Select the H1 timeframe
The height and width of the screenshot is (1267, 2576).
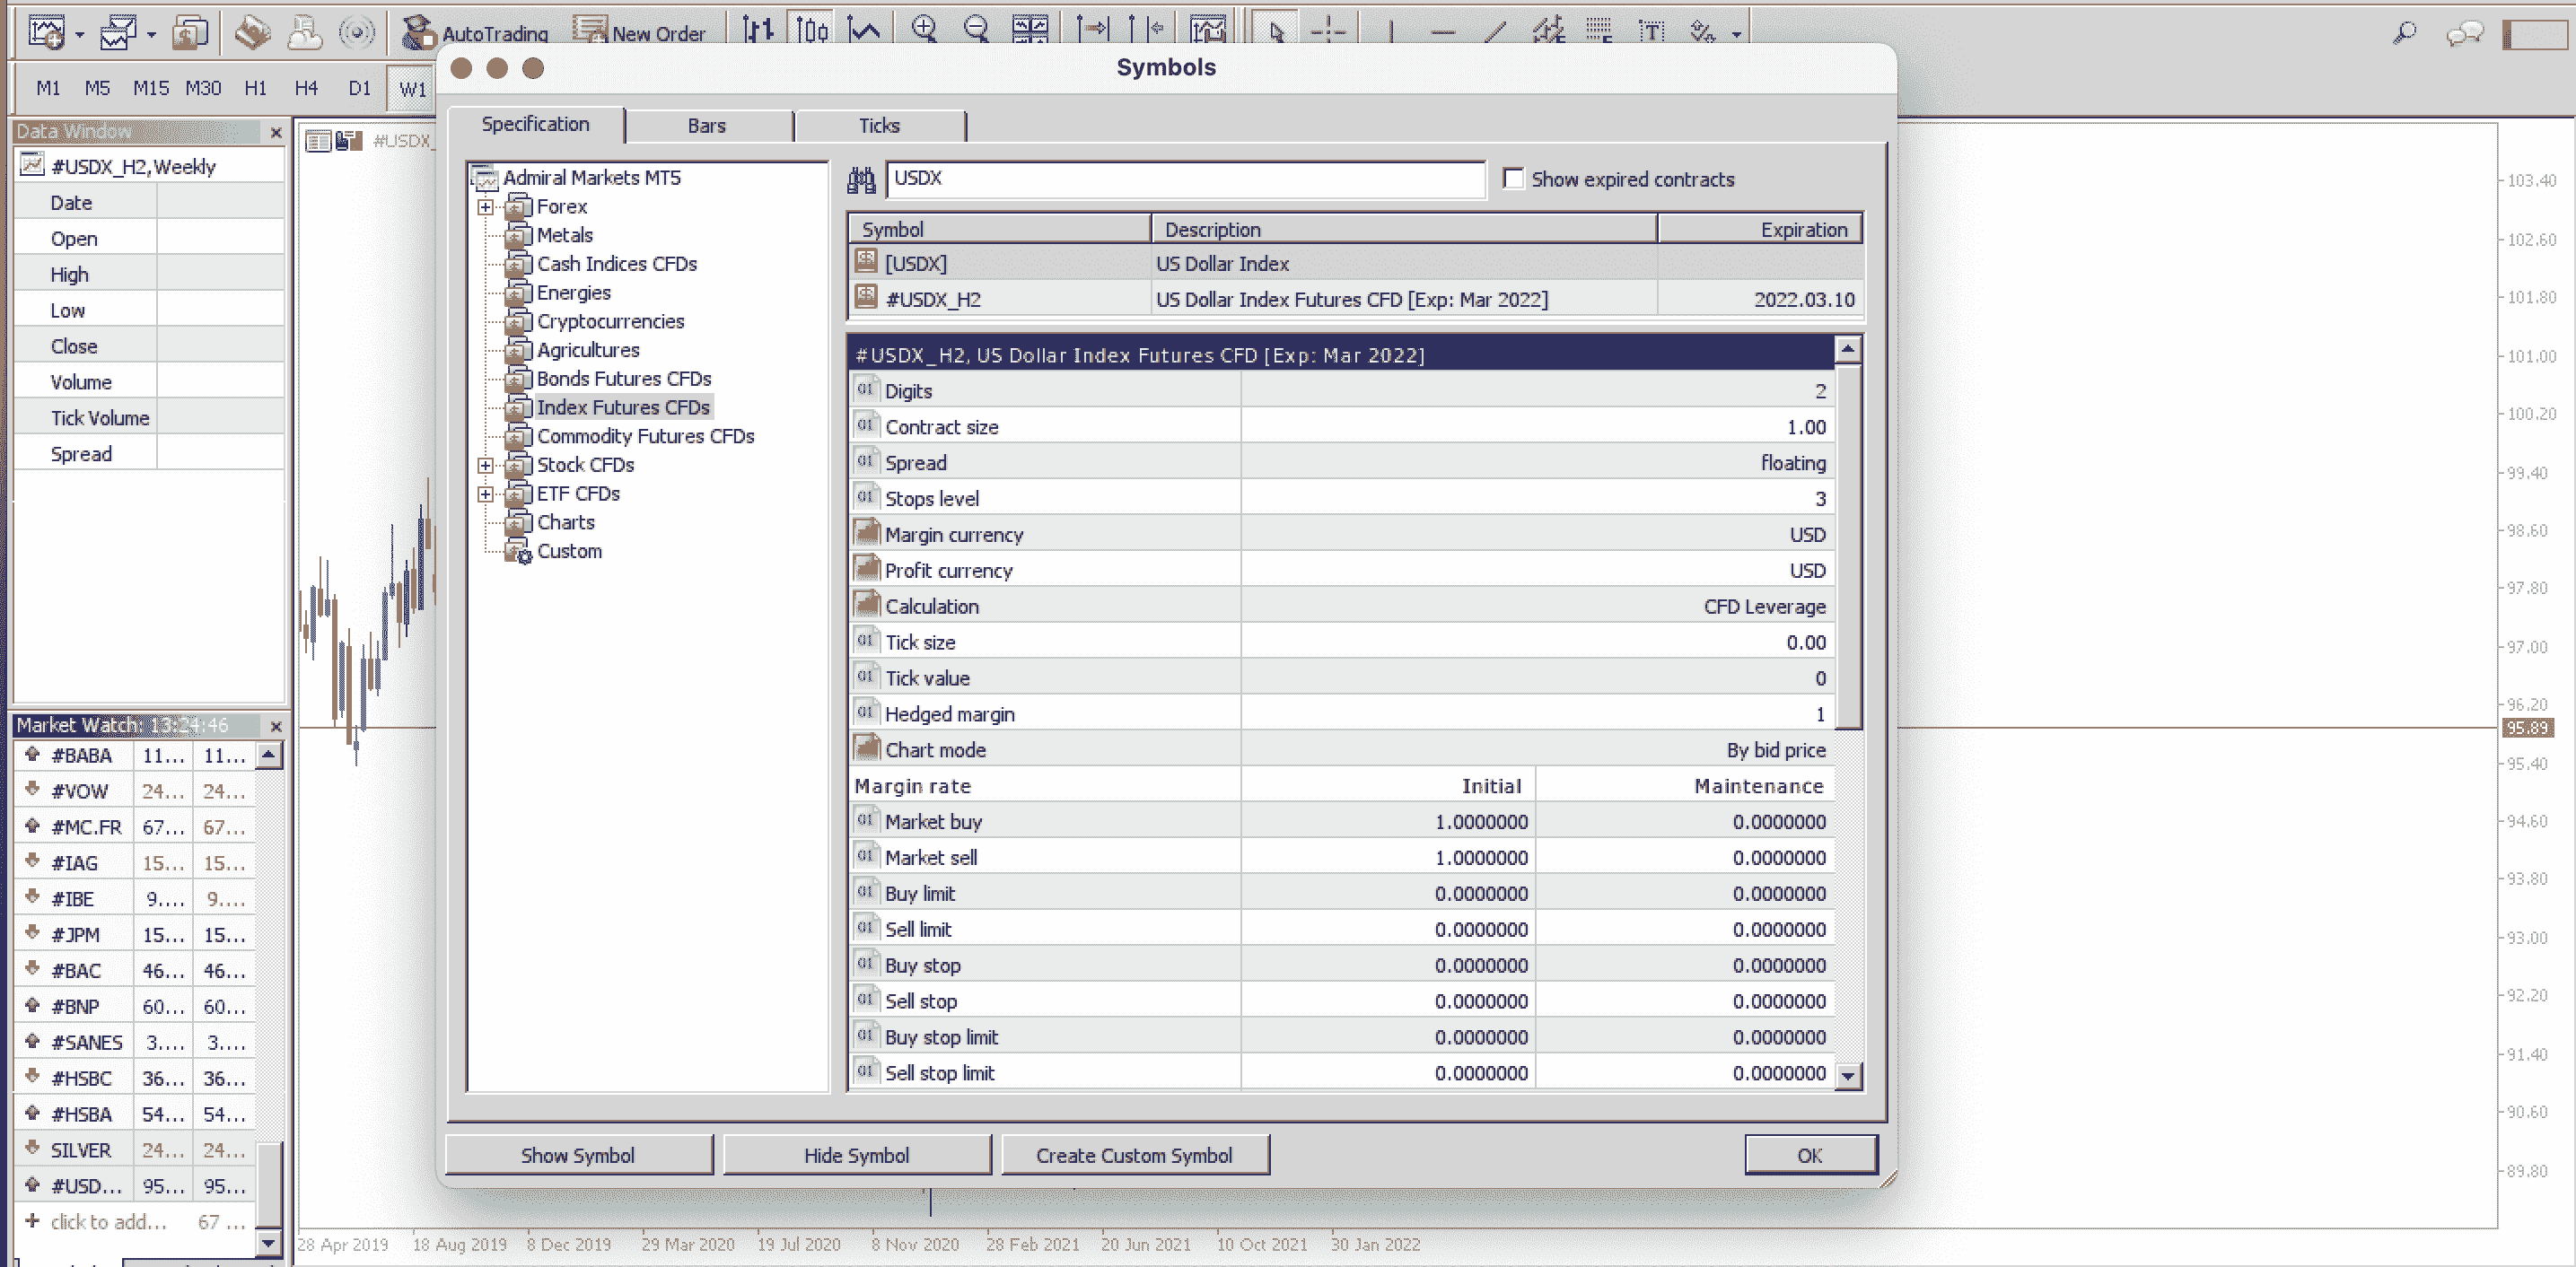point(256,88)
